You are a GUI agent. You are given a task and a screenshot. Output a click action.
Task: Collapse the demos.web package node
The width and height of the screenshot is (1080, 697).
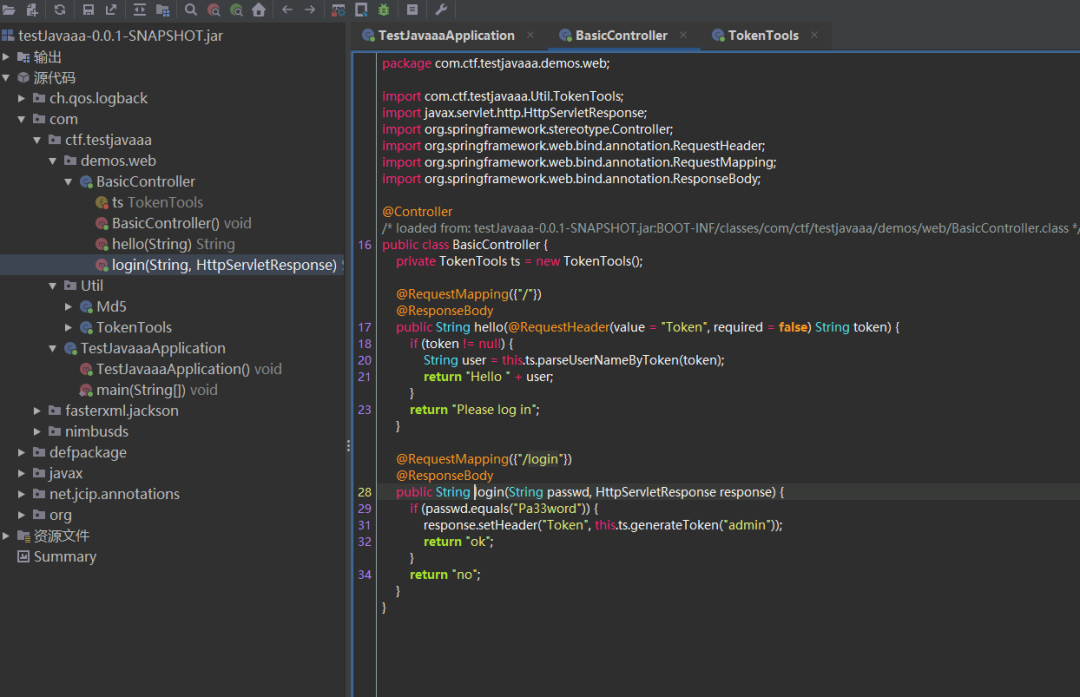[x=54, y=161]
